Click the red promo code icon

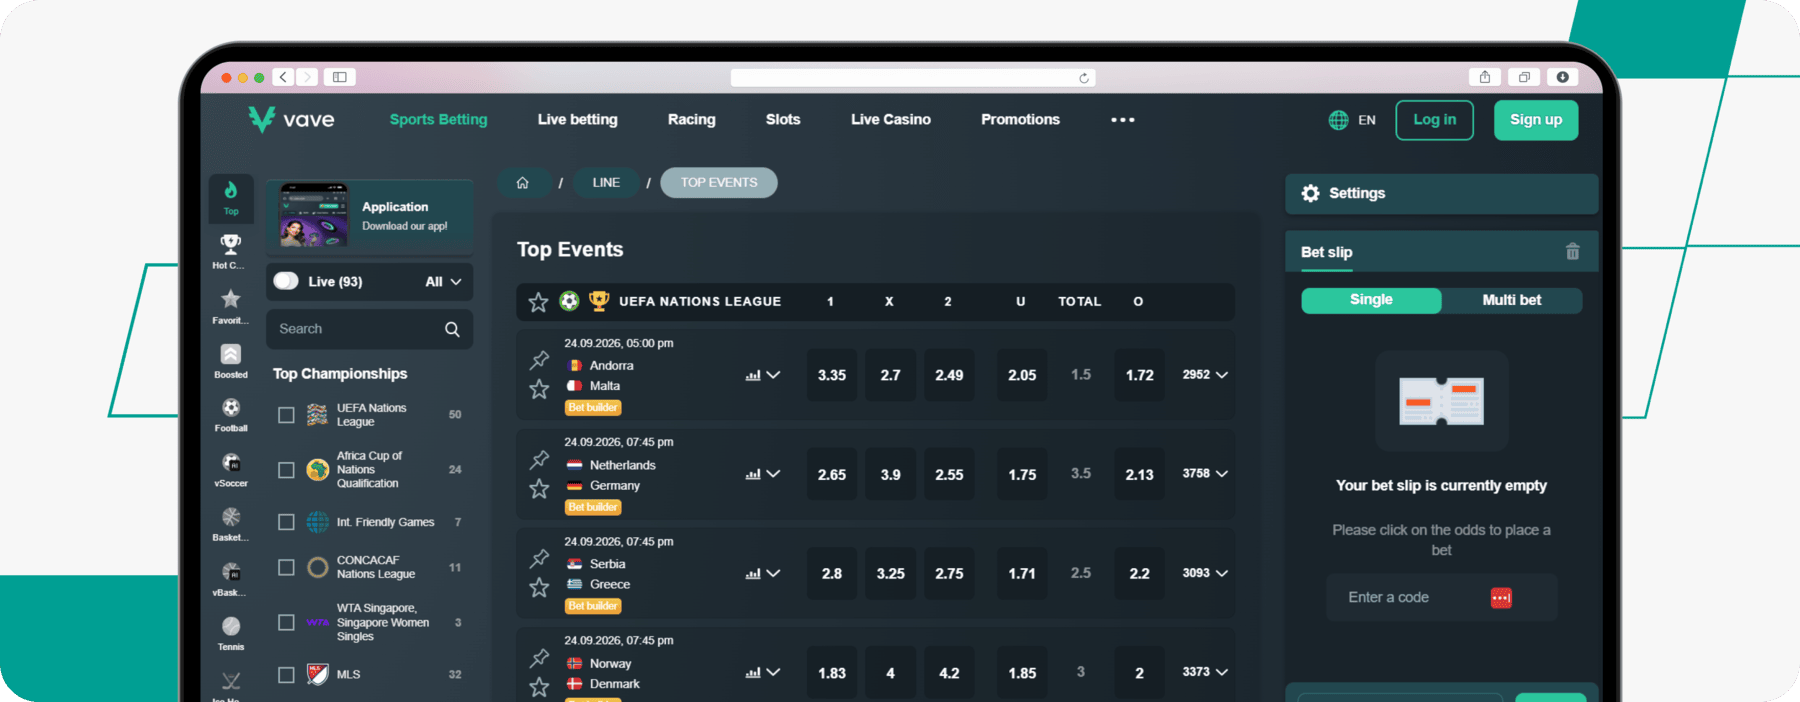(1501, 598)
